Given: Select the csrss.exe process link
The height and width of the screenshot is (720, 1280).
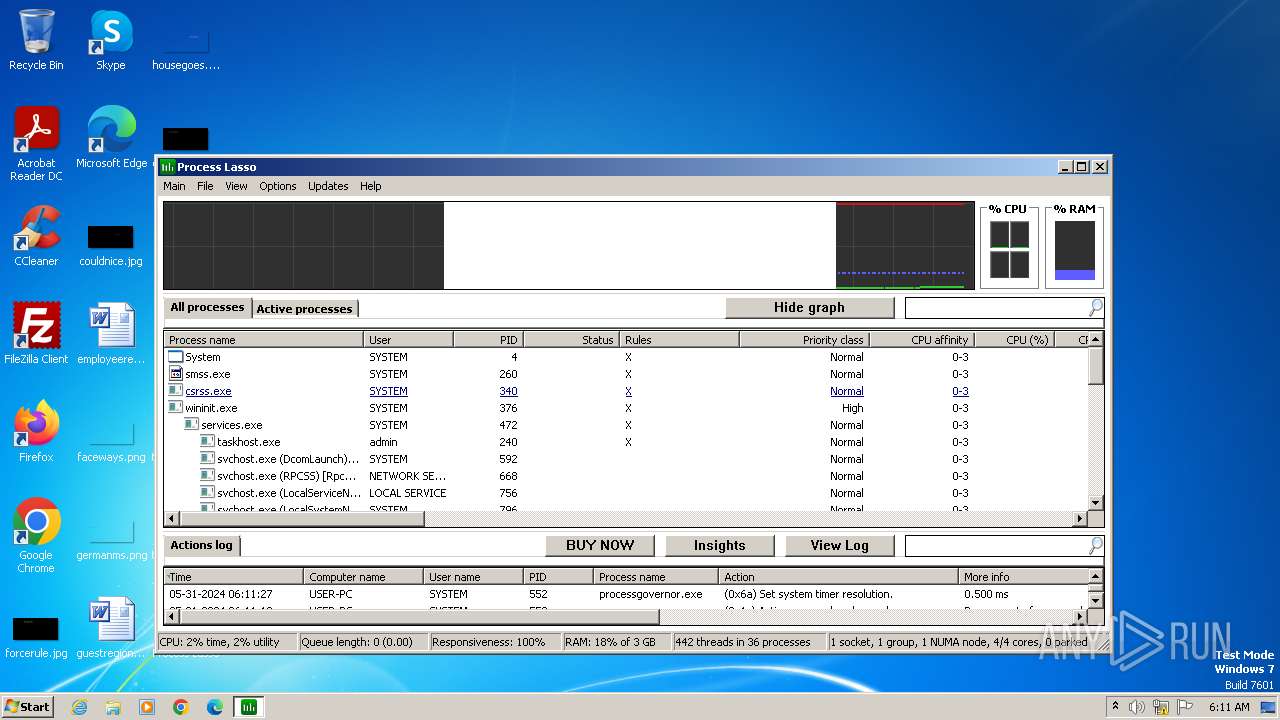Looking at the screenshot, I should [208, 391].
